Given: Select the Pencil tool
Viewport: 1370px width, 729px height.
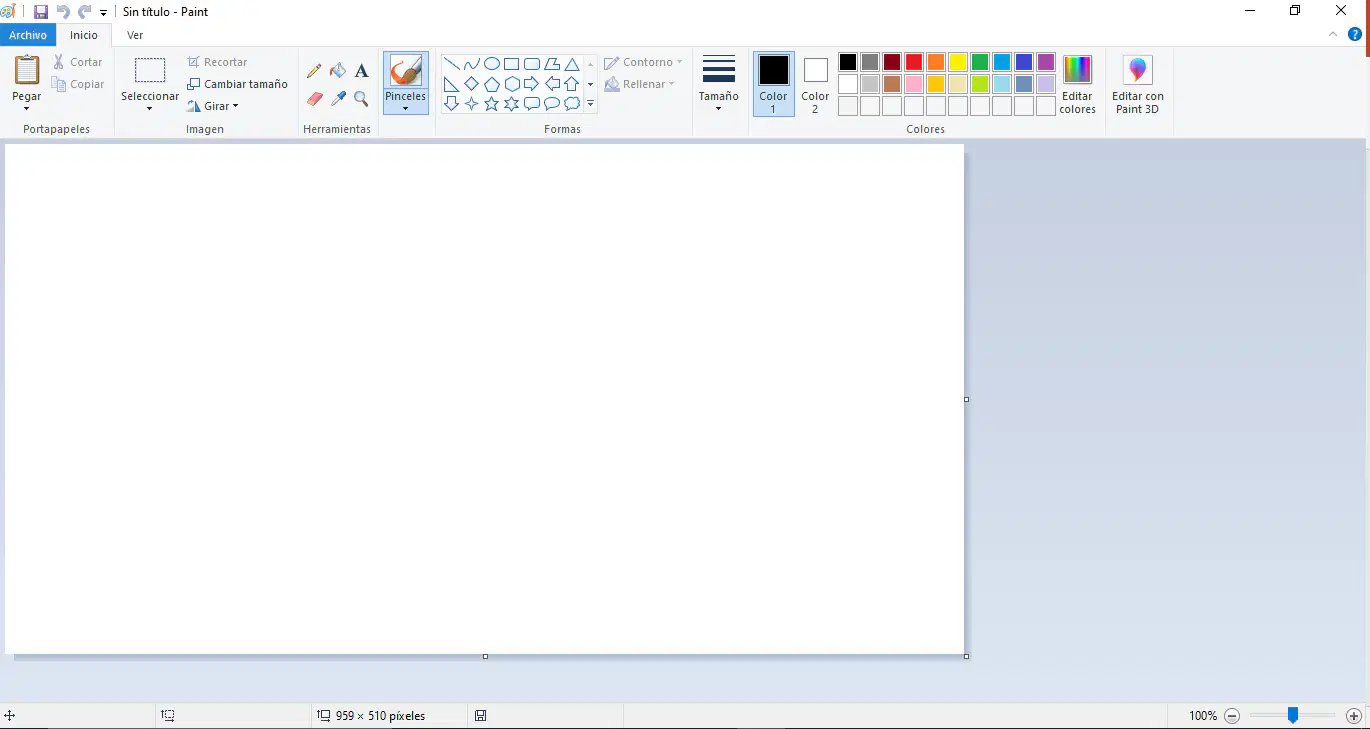Looking at the screenshot, I should click(314, 71).
